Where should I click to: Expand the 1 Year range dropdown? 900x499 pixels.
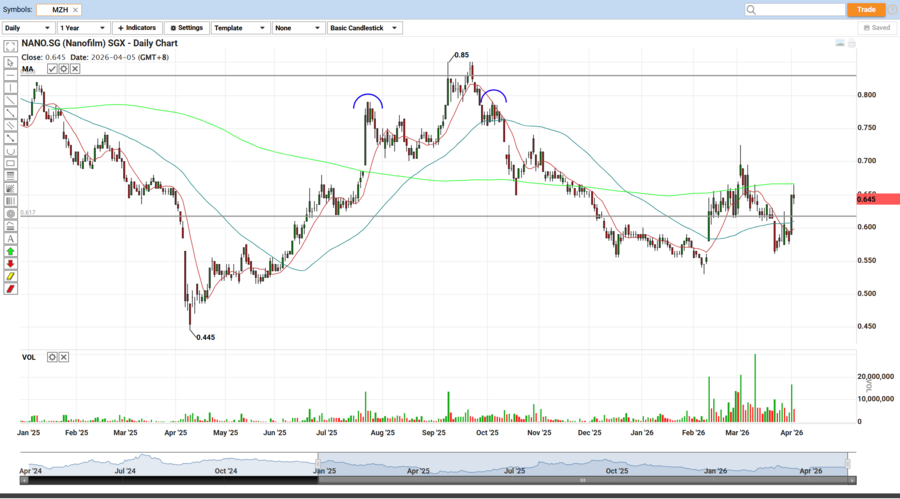point(83,28)
